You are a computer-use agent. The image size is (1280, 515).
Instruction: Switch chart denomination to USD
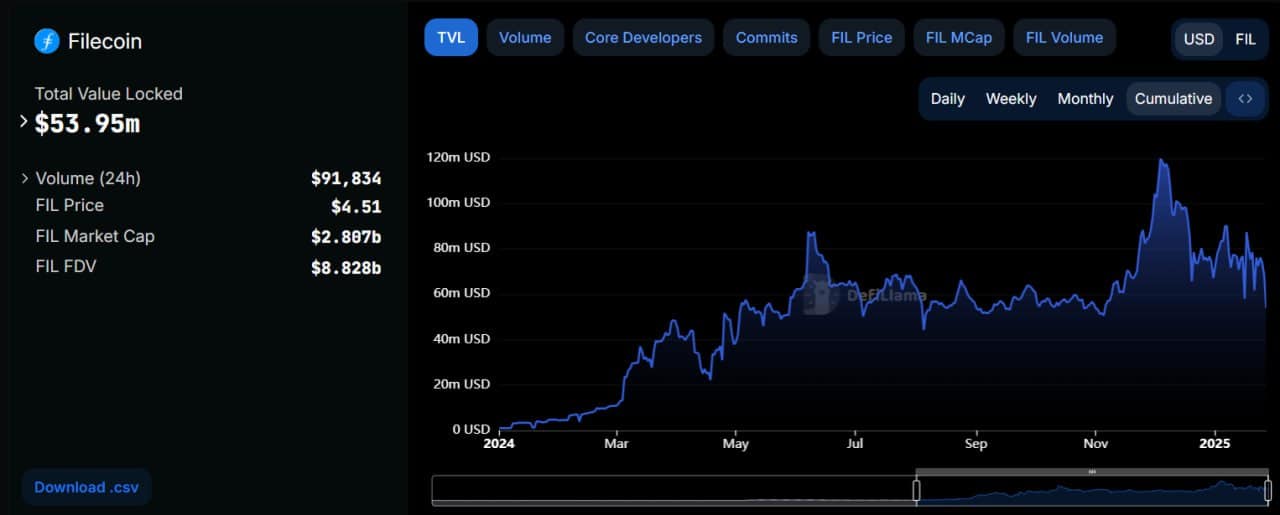coord(1199,40)
